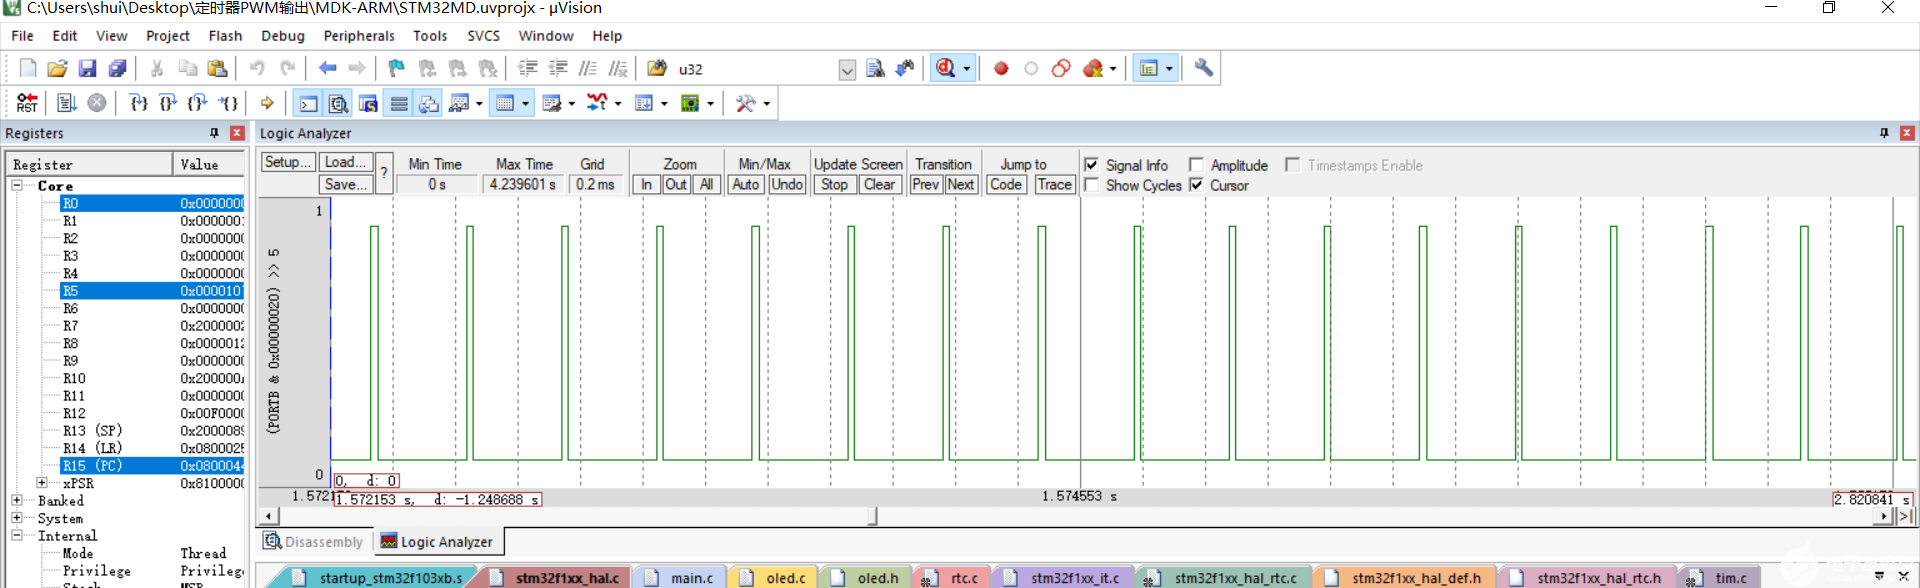Click the logic analyzer horizontal scrollbar thumb
This screenshot has width=1920, height=588.
point(872,516)
